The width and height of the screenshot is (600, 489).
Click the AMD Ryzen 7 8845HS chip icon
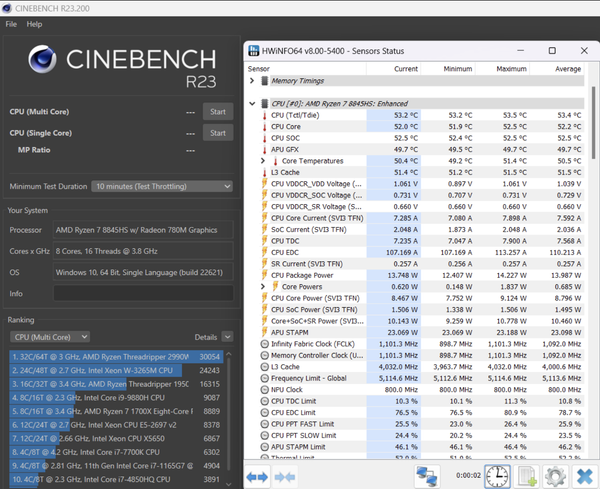tap(264, 104)
